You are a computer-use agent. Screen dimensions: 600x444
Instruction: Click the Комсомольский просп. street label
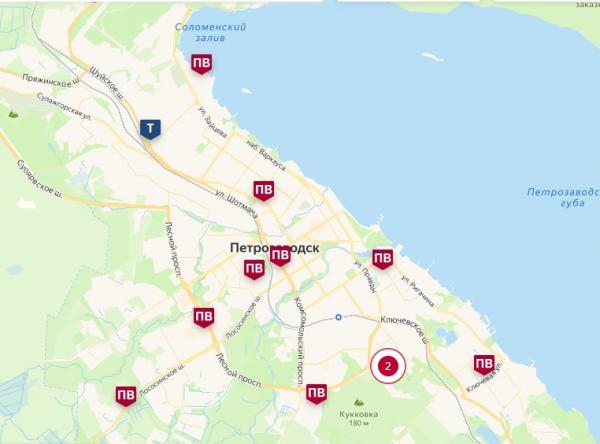[x=299, y=340]
